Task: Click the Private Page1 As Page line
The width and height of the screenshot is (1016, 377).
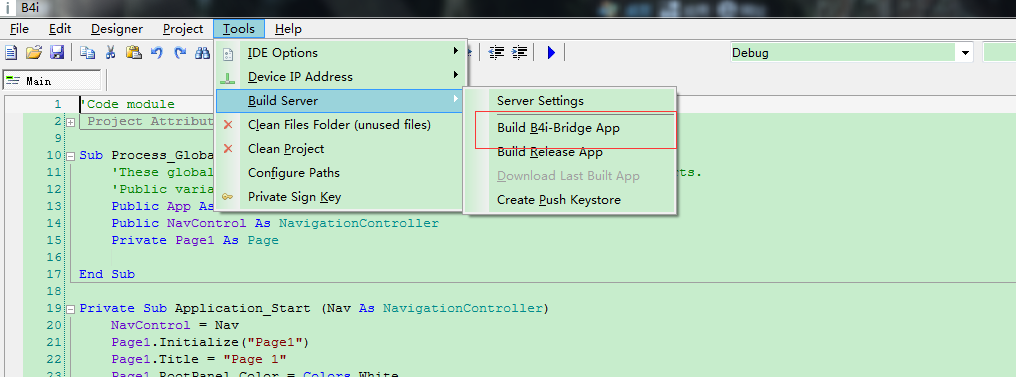Action: point(194,240)
